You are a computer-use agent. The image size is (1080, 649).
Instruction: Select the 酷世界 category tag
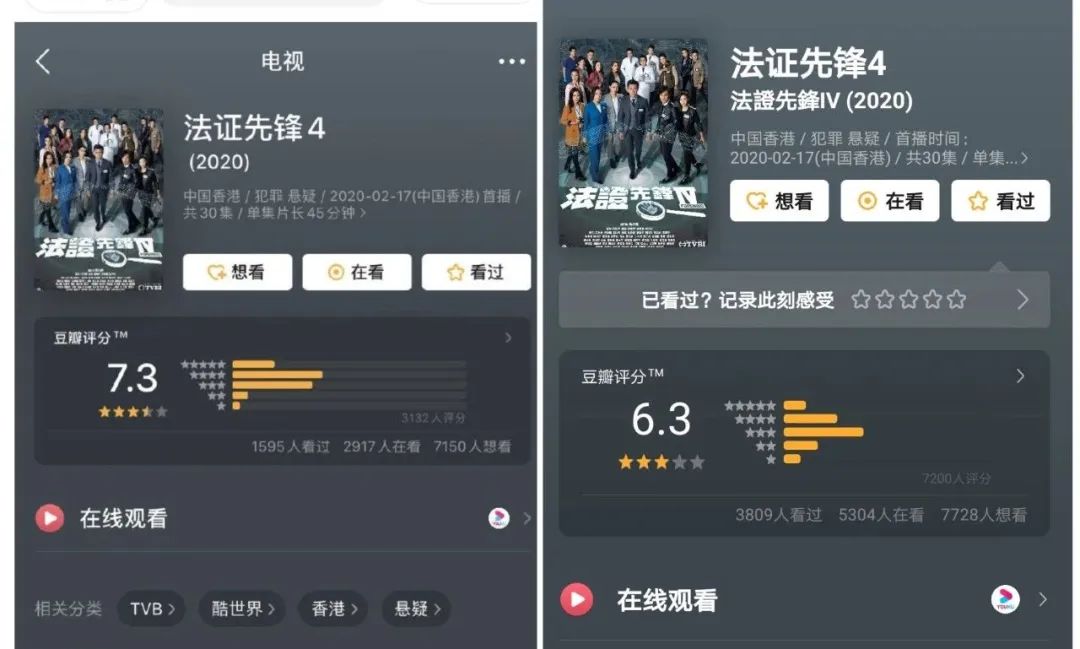pyautogui.click(x=242, y=609)
